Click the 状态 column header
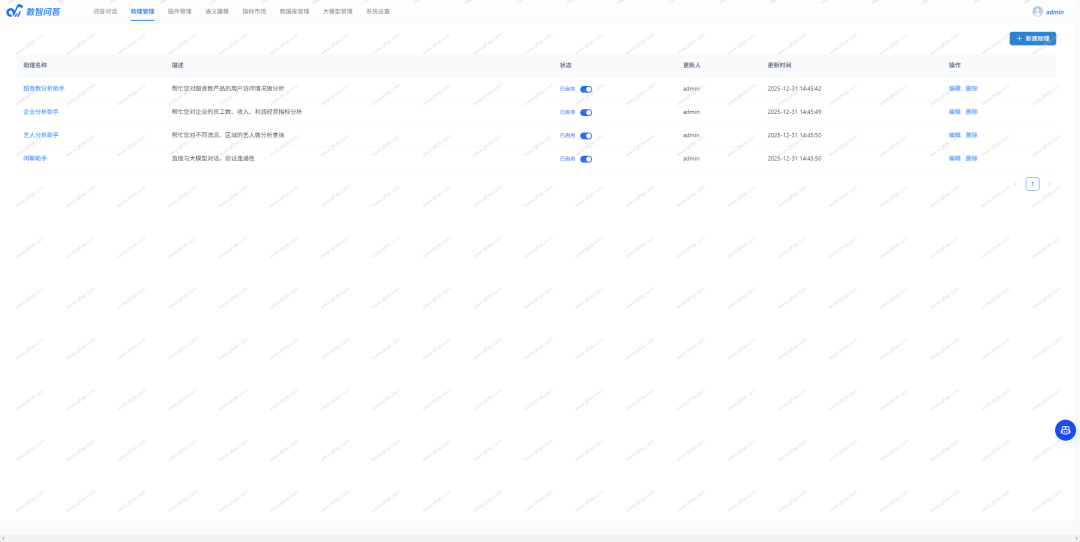Viewport: 1080px width, 542px height. (x=565, y=65)
